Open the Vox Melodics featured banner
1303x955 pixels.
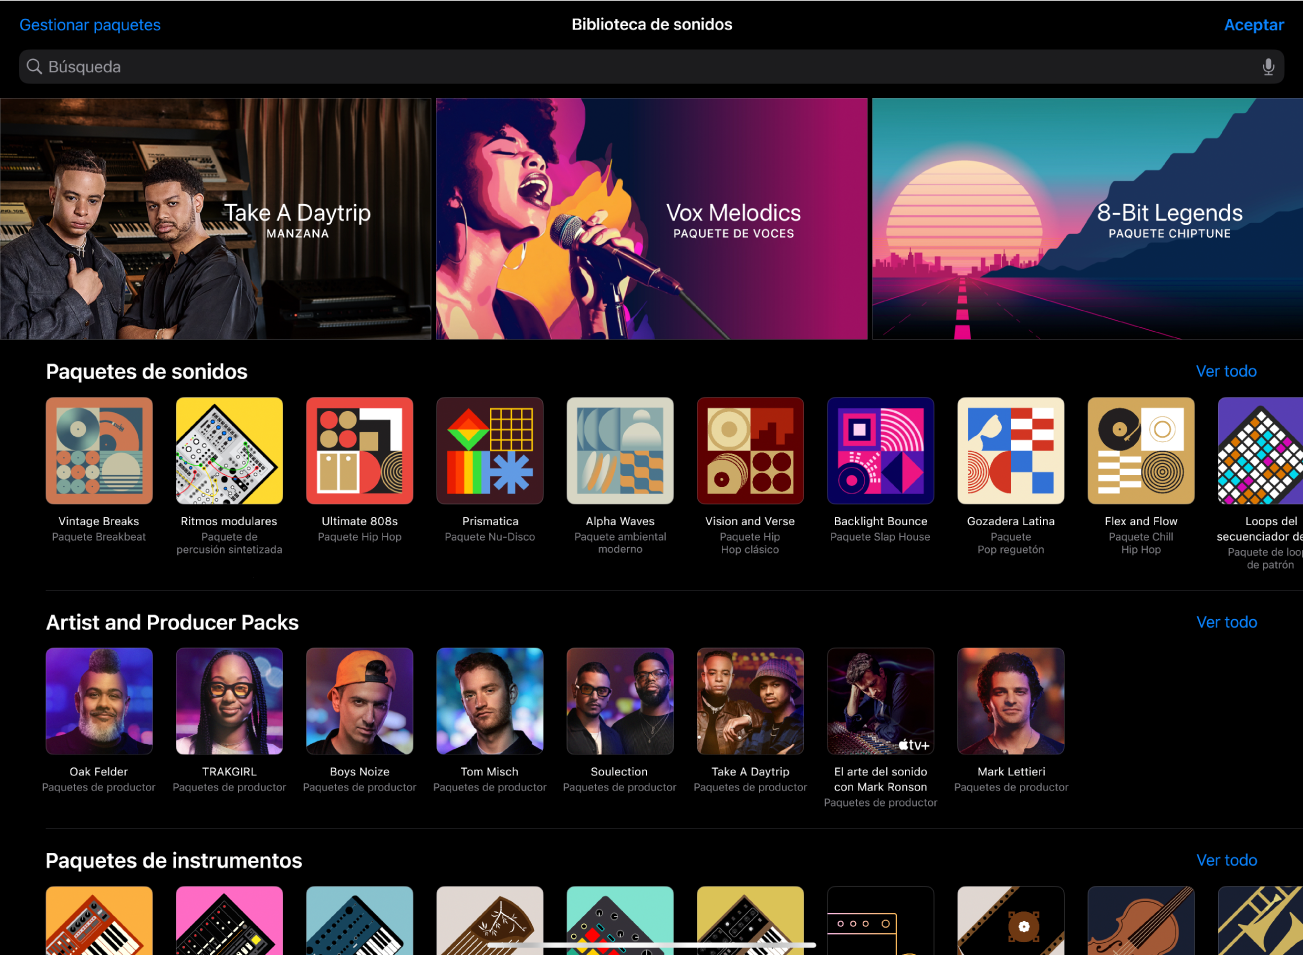[x=651, y=218]
